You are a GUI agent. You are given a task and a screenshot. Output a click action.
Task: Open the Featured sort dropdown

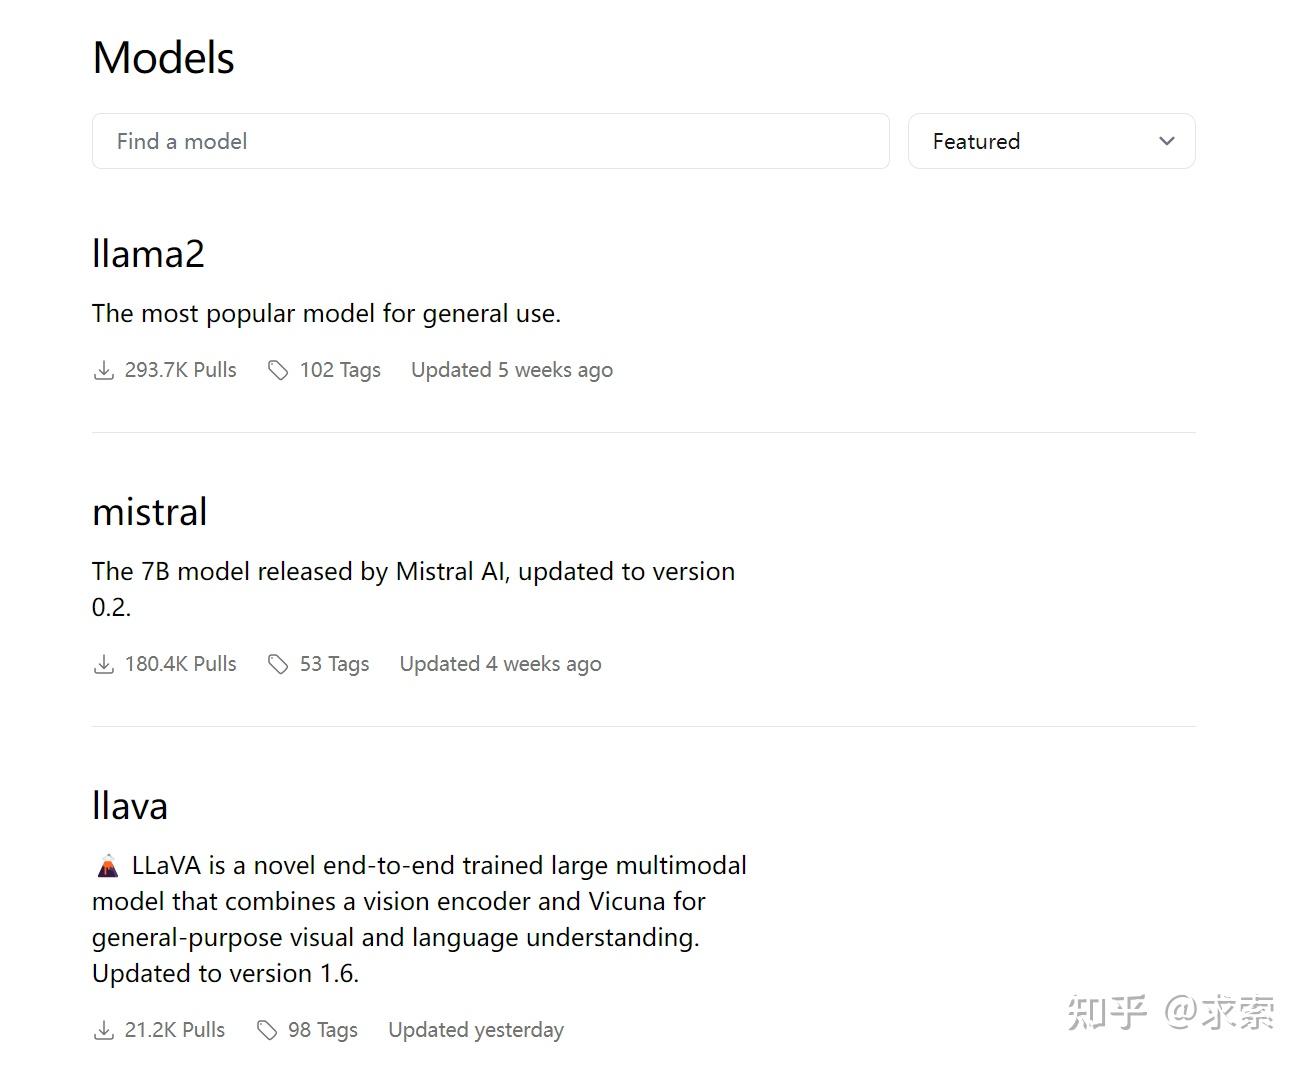pyautogui.click(x=1050, y=141)
